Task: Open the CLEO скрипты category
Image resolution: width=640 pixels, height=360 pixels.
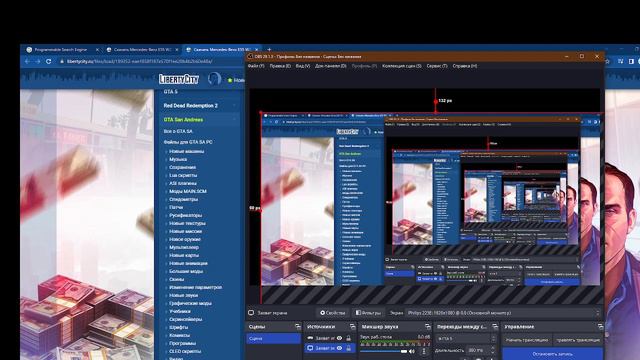Action: (x=185, y=351)
